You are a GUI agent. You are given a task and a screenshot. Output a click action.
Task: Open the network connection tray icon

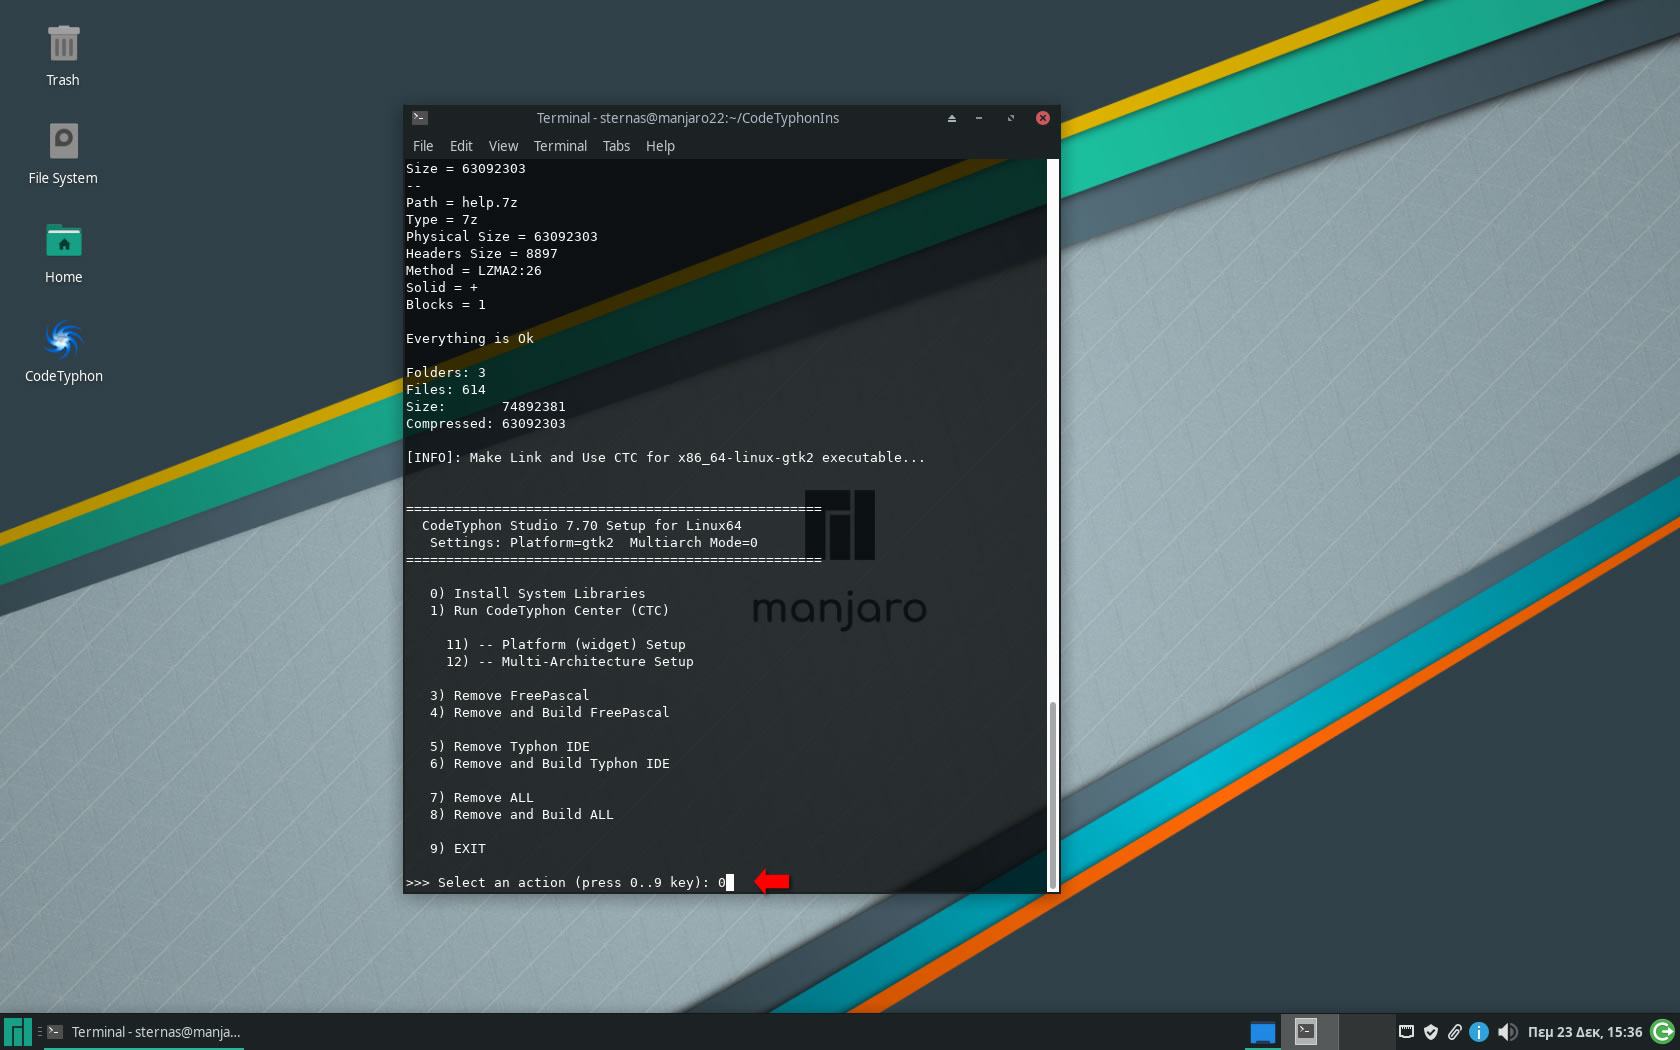point(1406,1032)
